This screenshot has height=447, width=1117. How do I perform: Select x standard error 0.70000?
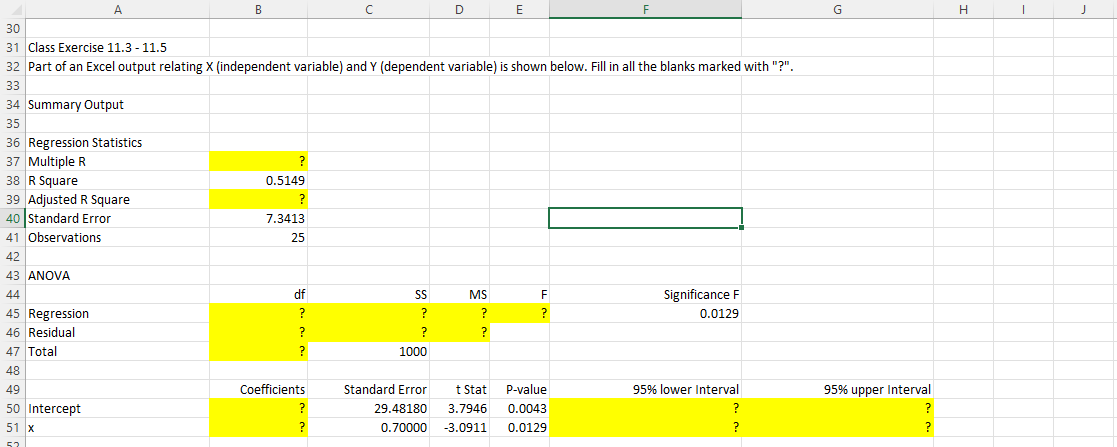coord(368,427)
